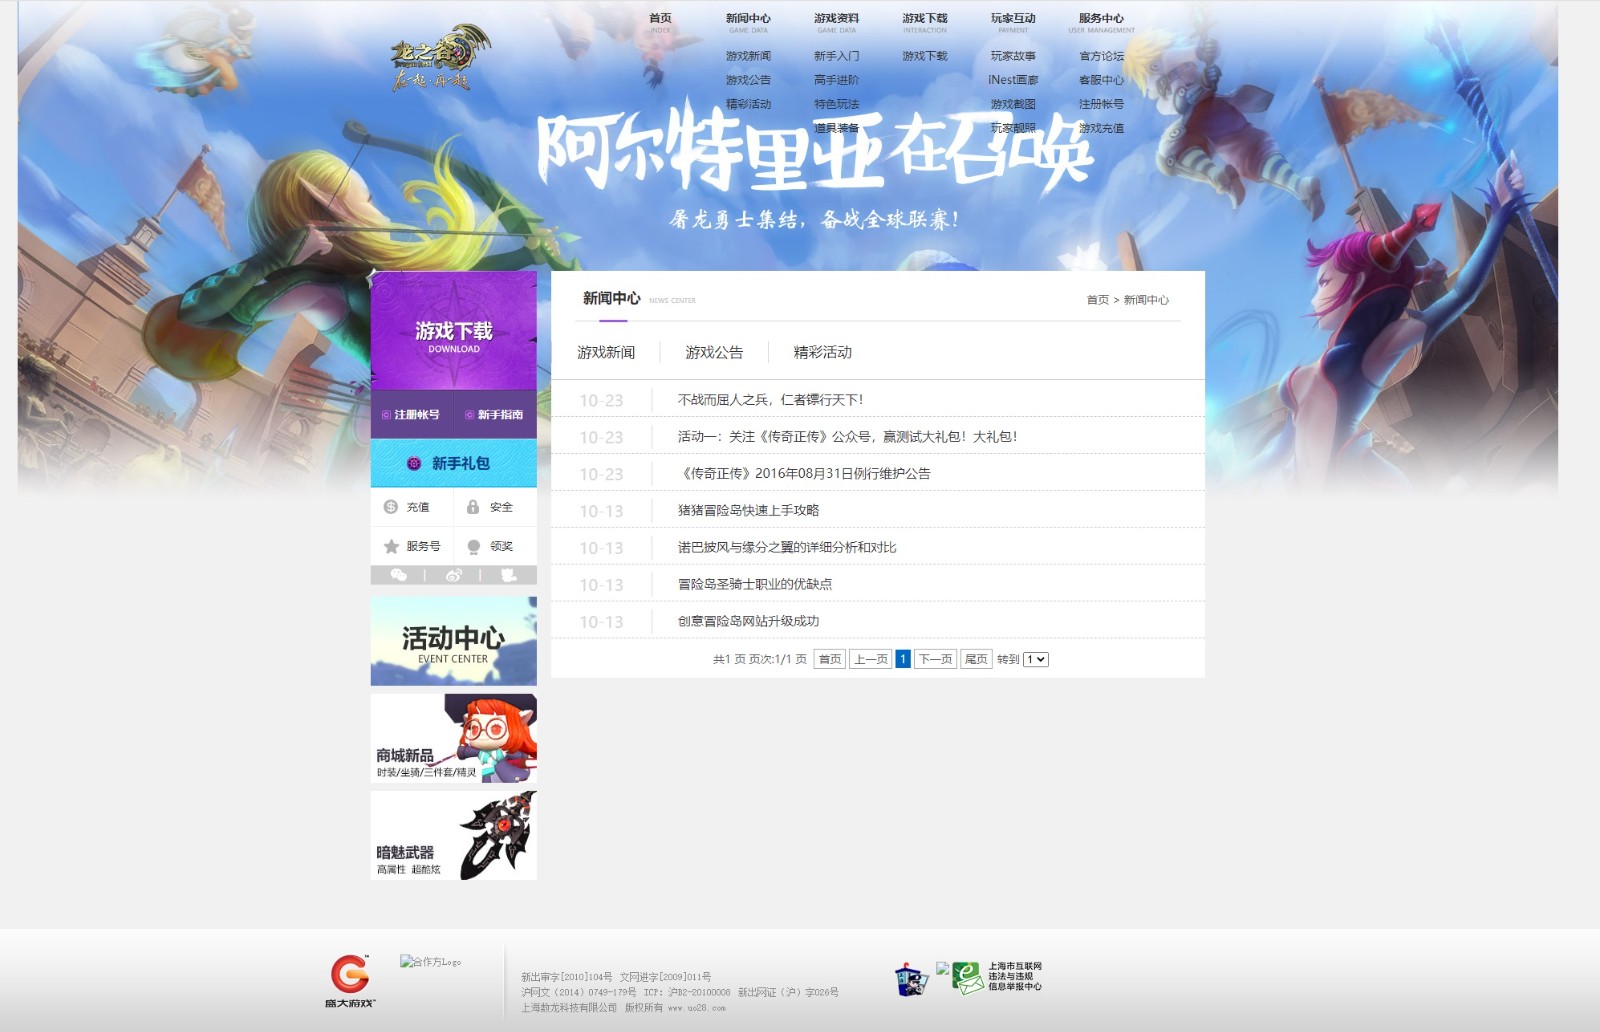Open 官方论坛 submenu link
1600x1032 pixels.
pos(1101,56)
